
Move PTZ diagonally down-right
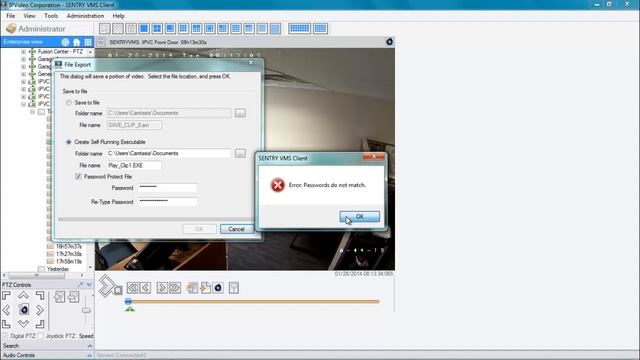40,324
